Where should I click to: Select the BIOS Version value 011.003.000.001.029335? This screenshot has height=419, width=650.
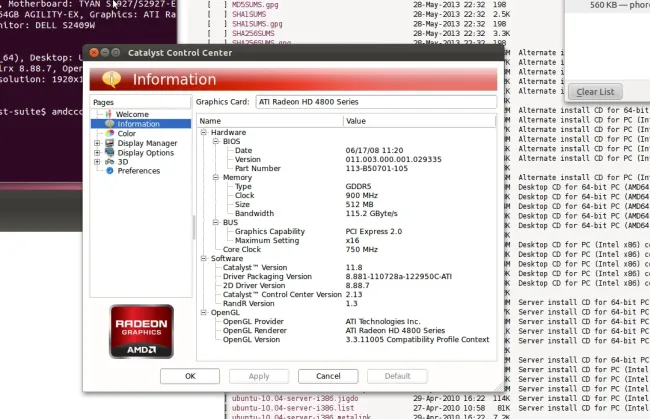[393, 160]
